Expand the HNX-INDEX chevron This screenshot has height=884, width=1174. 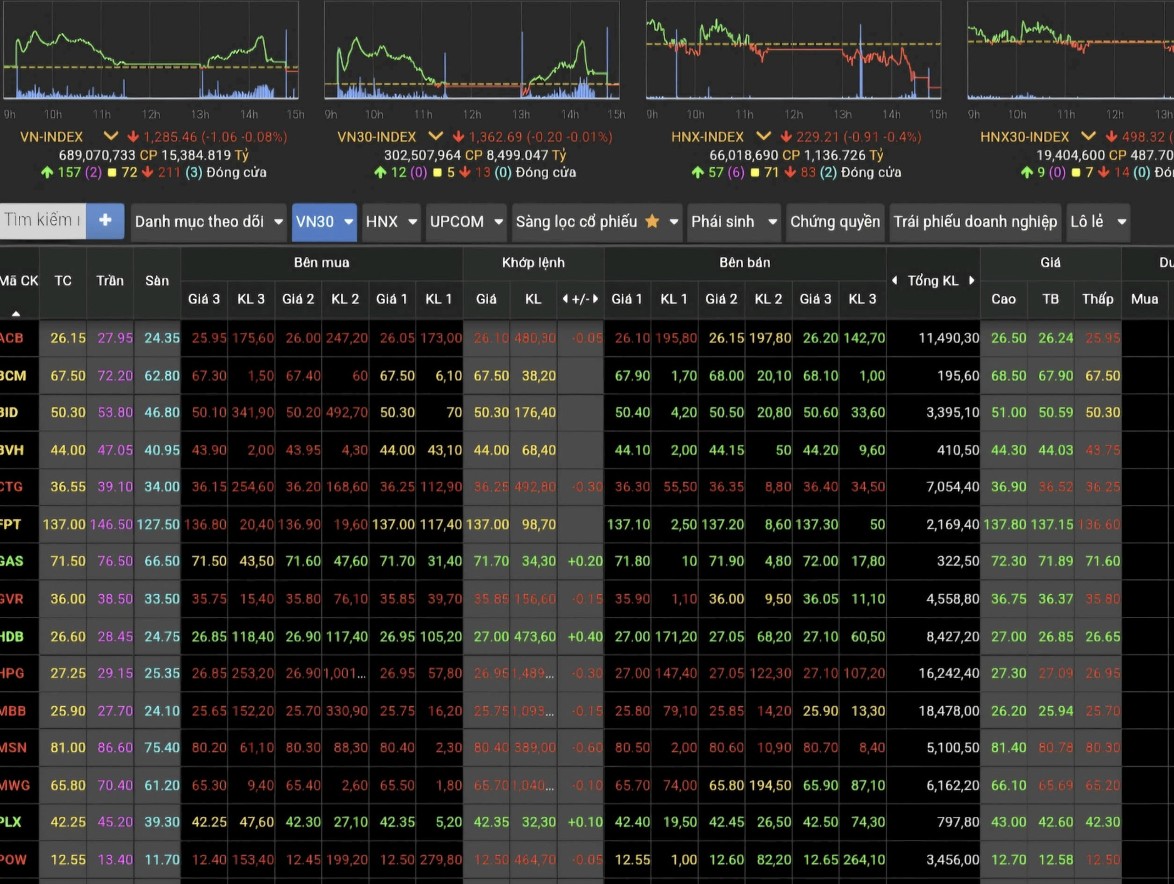(x=763, y=136)
